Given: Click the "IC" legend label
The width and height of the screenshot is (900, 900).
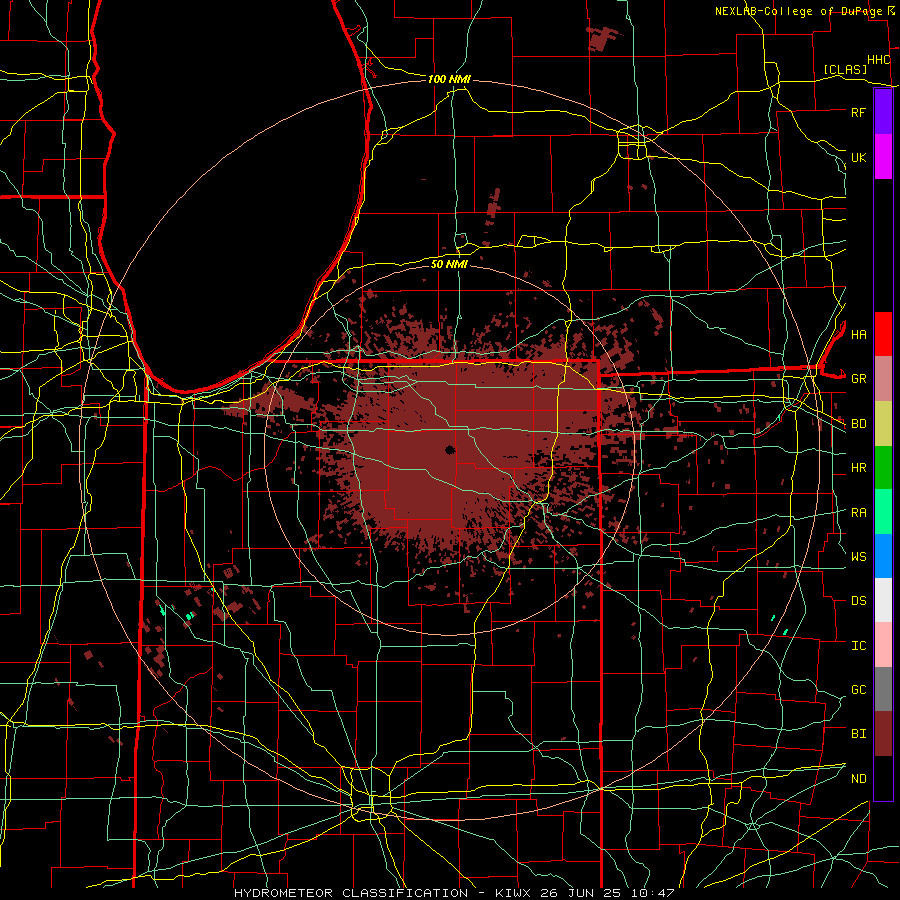Looking at the screenshot, I should (x=858, y=646).
